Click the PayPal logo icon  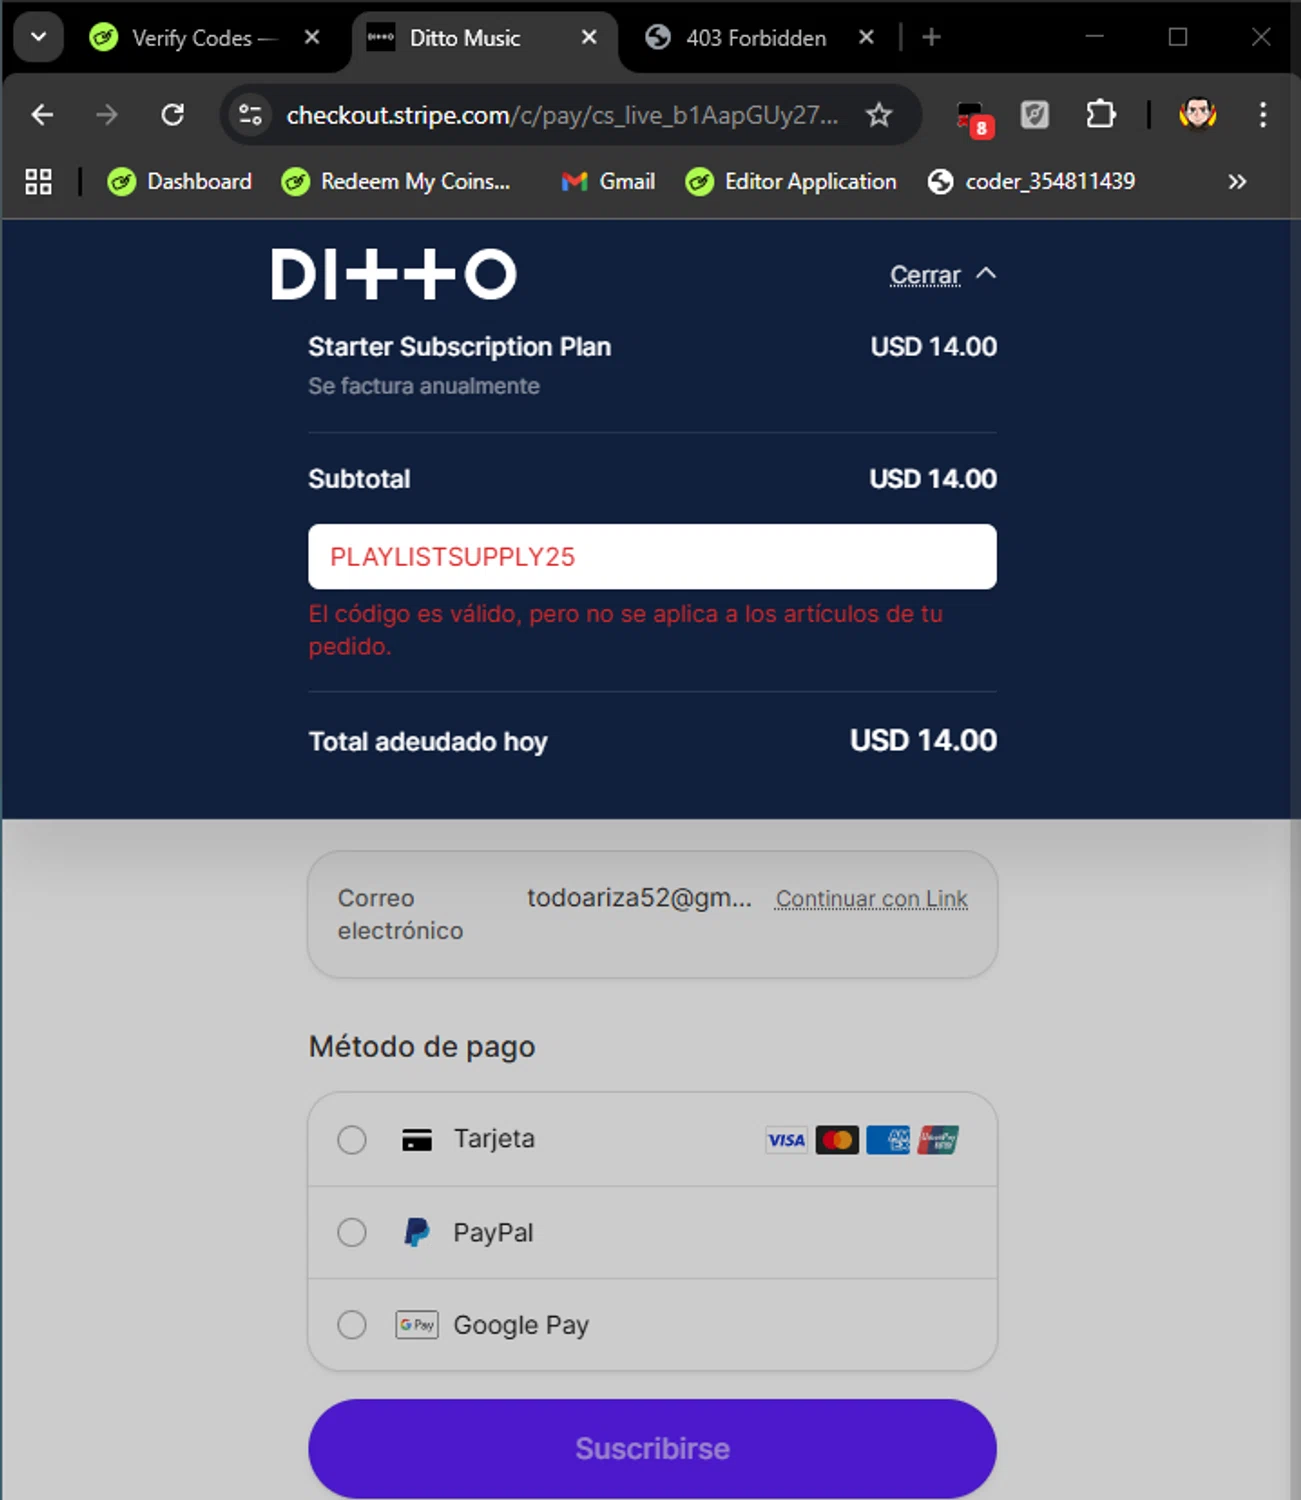click(417, 1232)
